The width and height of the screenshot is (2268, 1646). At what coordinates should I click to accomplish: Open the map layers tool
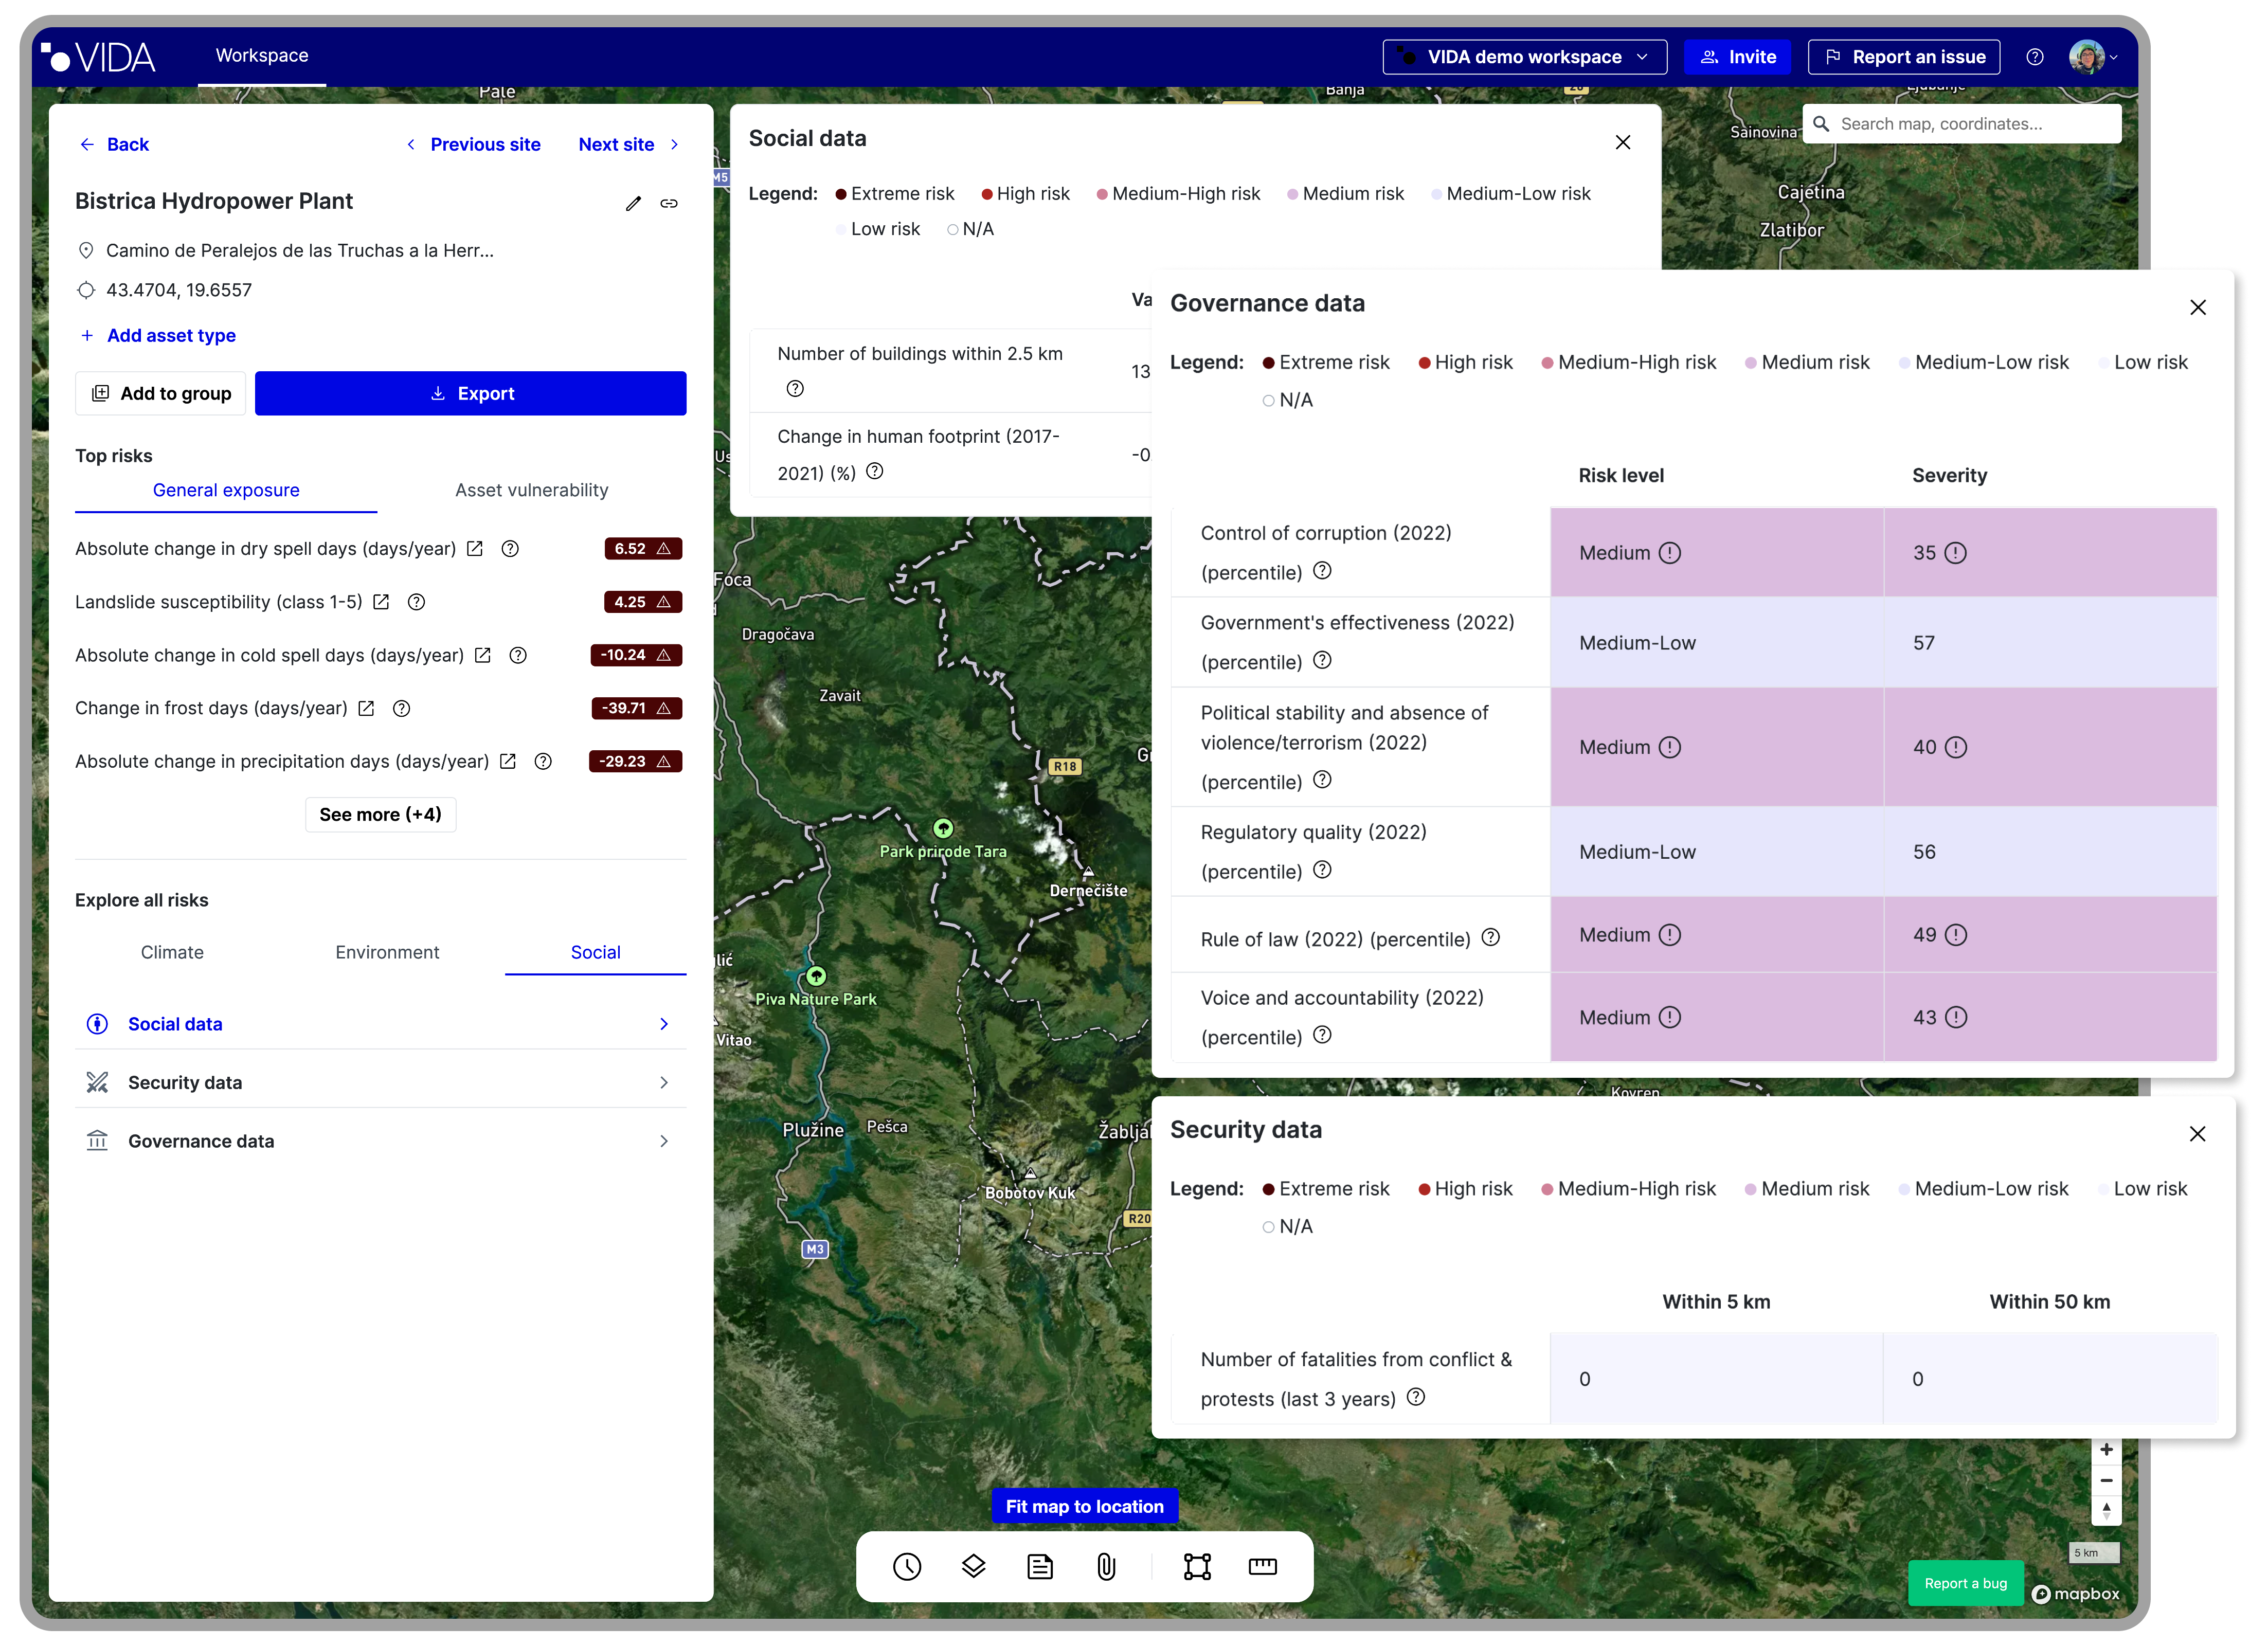coord(973,1566)
